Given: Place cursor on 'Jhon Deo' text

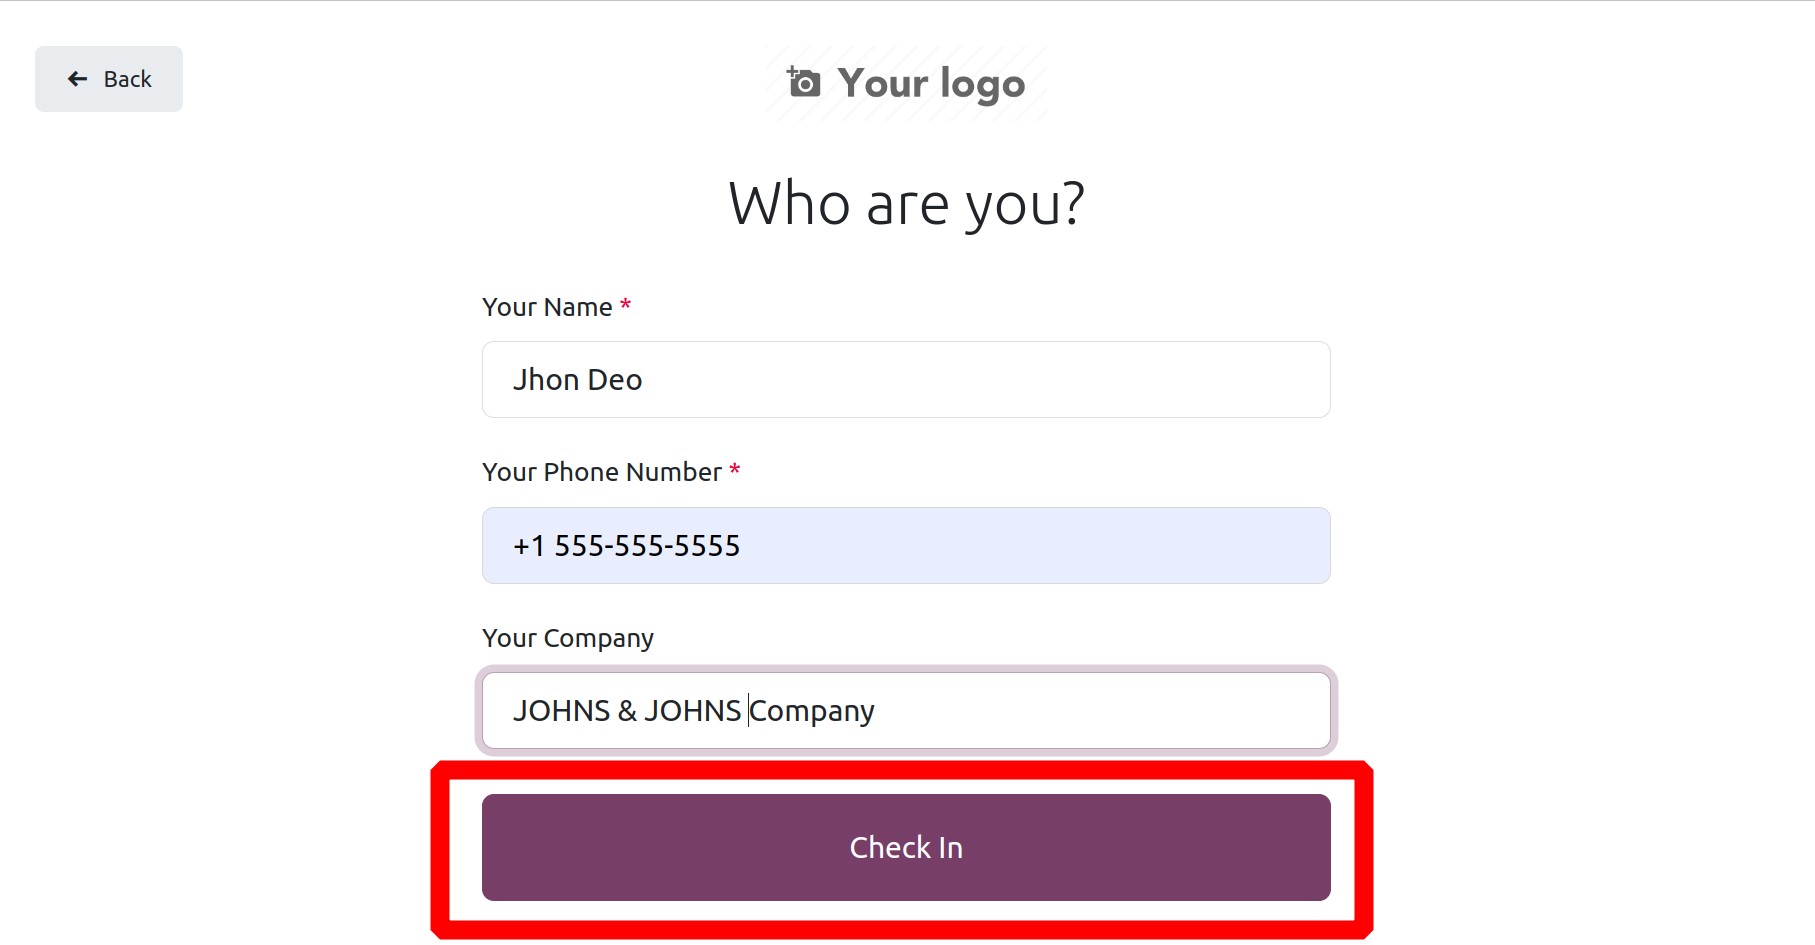Looking at the screenshot, I should 577,380.
